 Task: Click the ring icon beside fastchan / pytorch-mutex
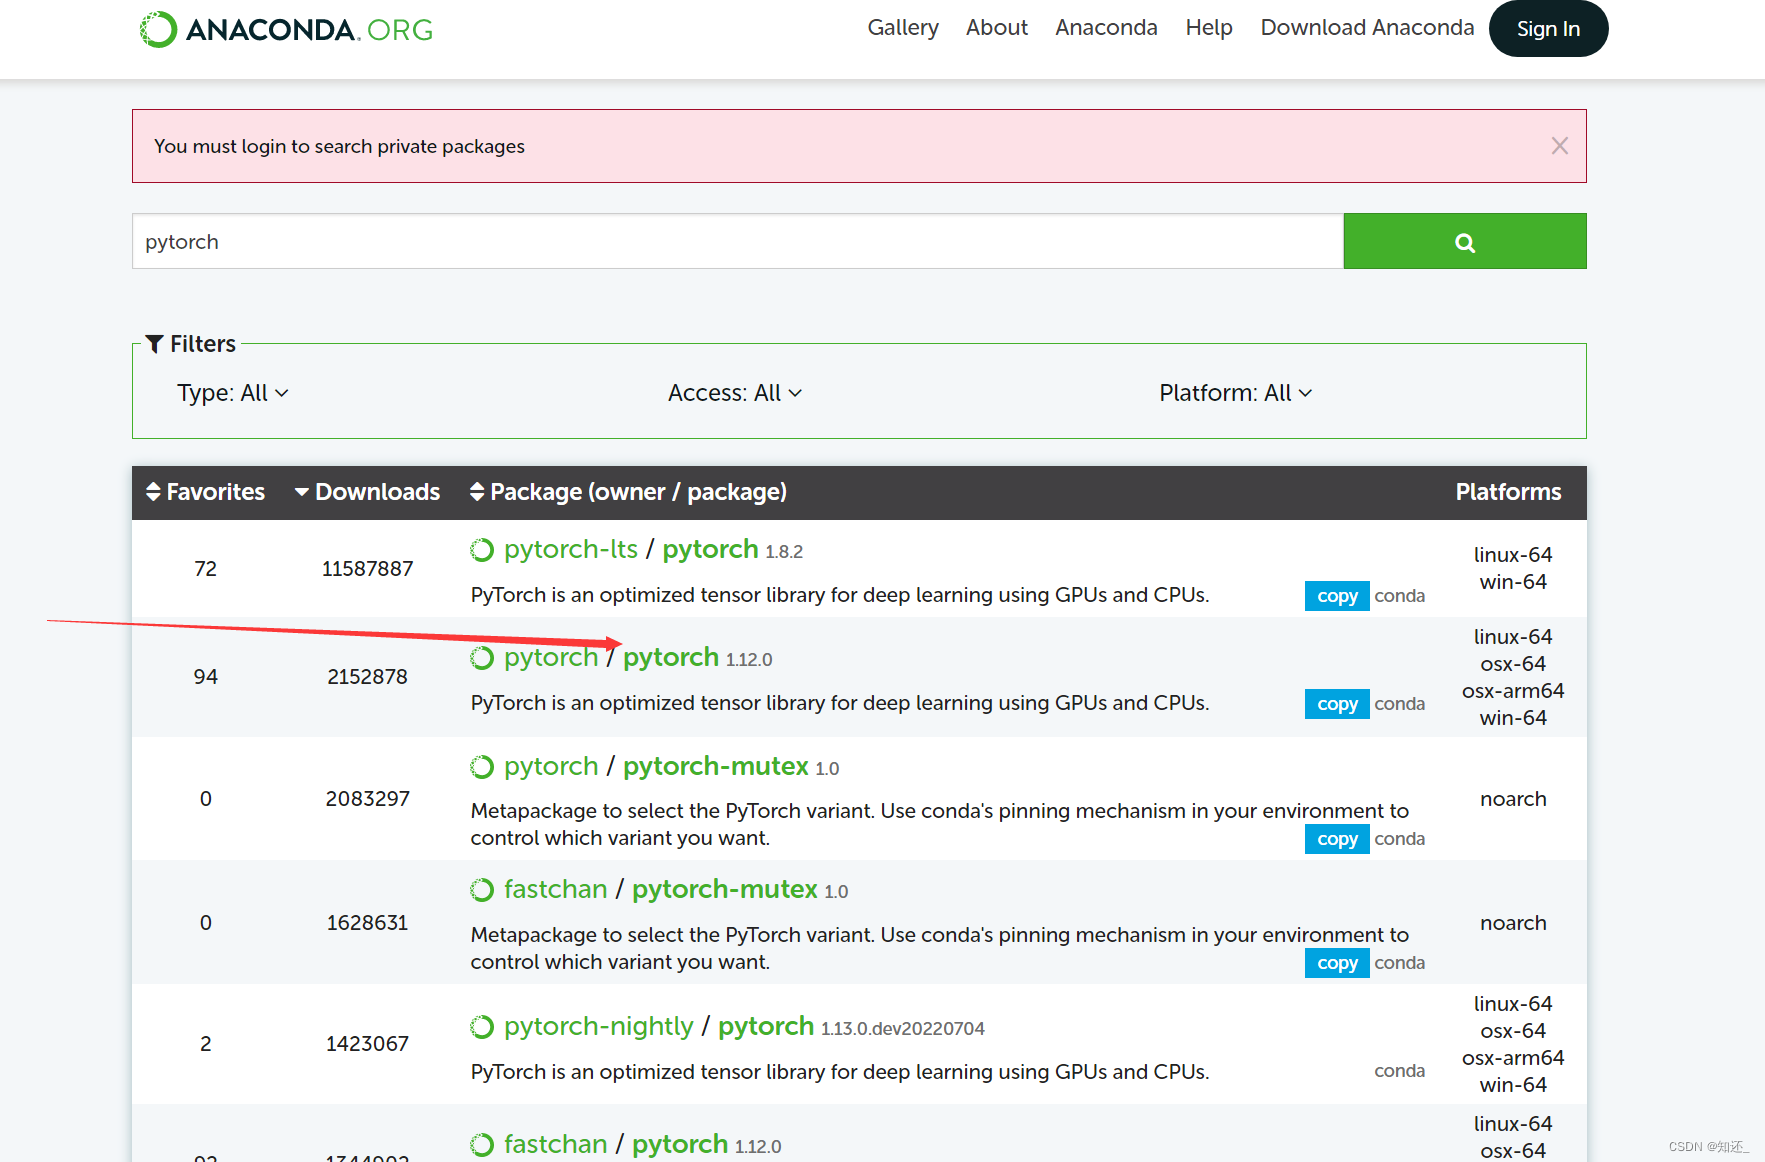(482, 890)
